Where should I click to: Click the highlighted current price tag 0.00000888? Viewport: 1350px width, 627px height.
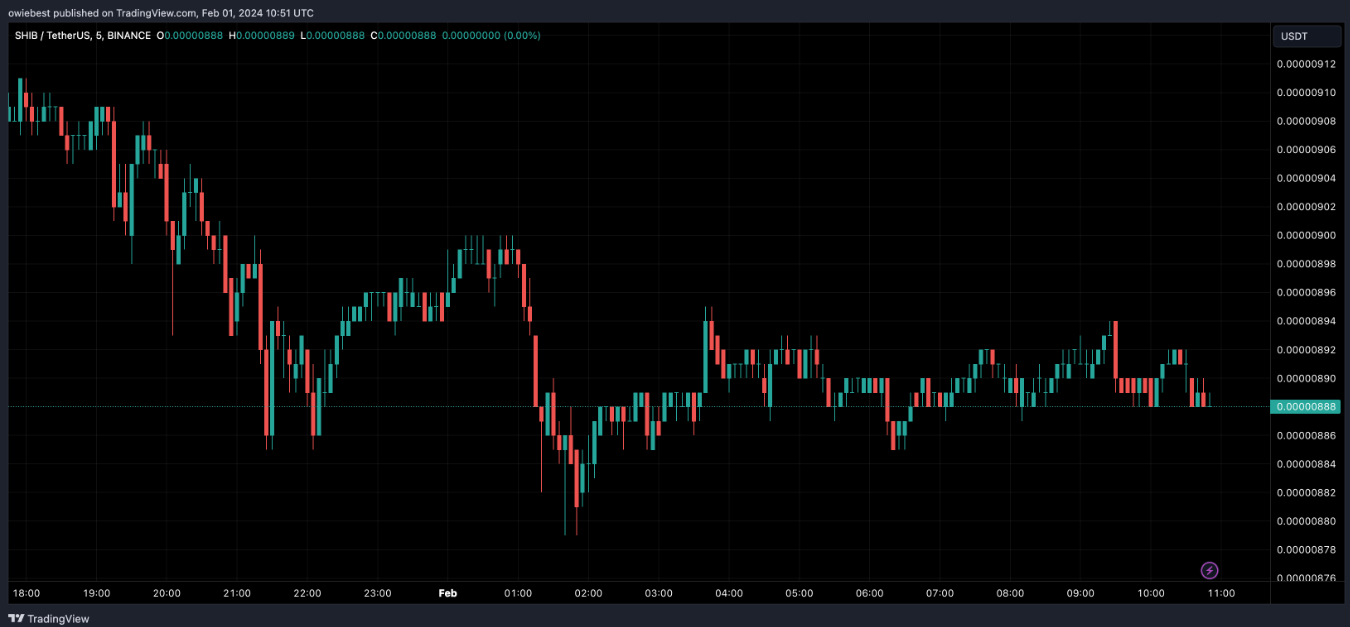(x=1306, y=407)
